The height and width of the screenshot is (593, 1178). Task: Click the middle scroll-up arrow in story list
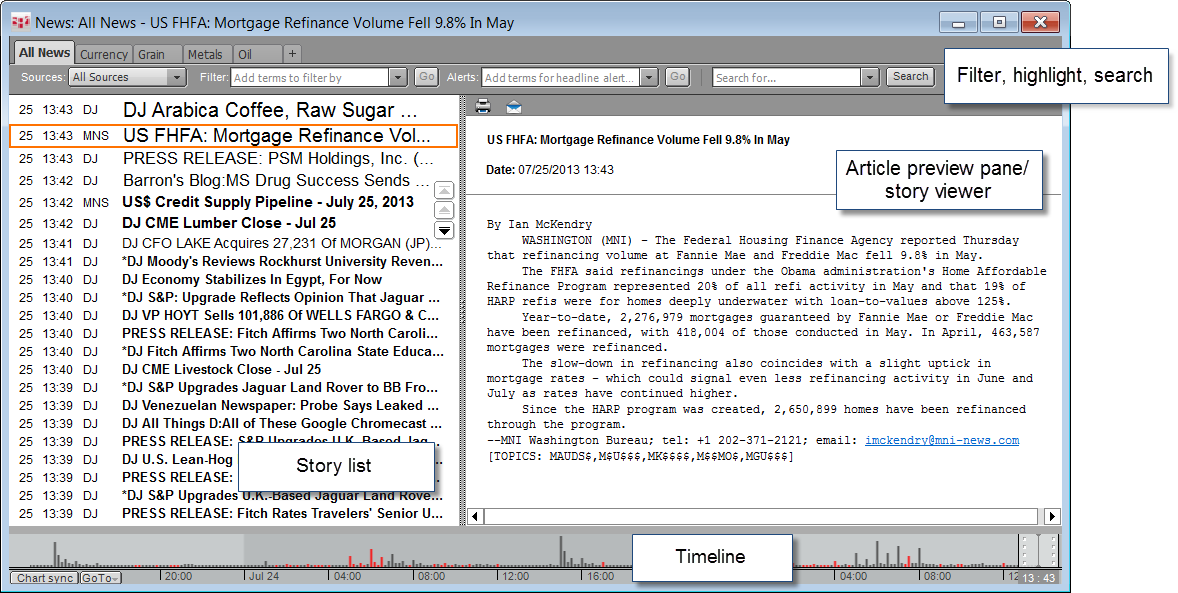(x=445, y=210)
